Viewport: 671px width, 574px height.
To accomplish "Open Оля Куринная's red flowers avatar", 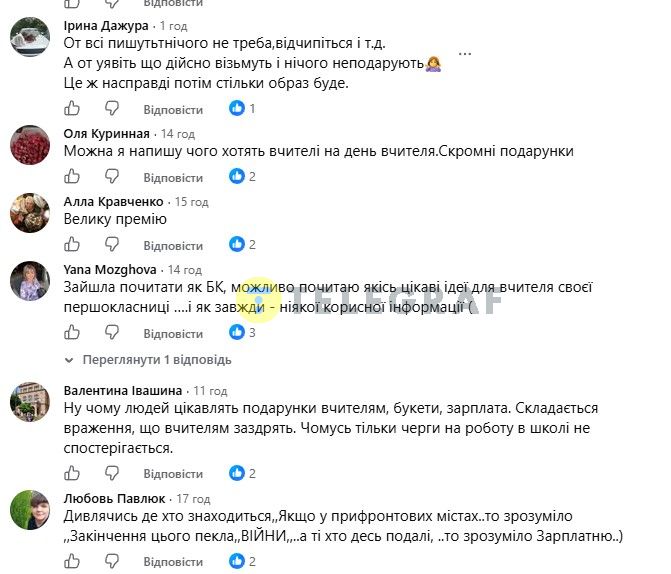I will pyautogui.click(x=30, y=145).
